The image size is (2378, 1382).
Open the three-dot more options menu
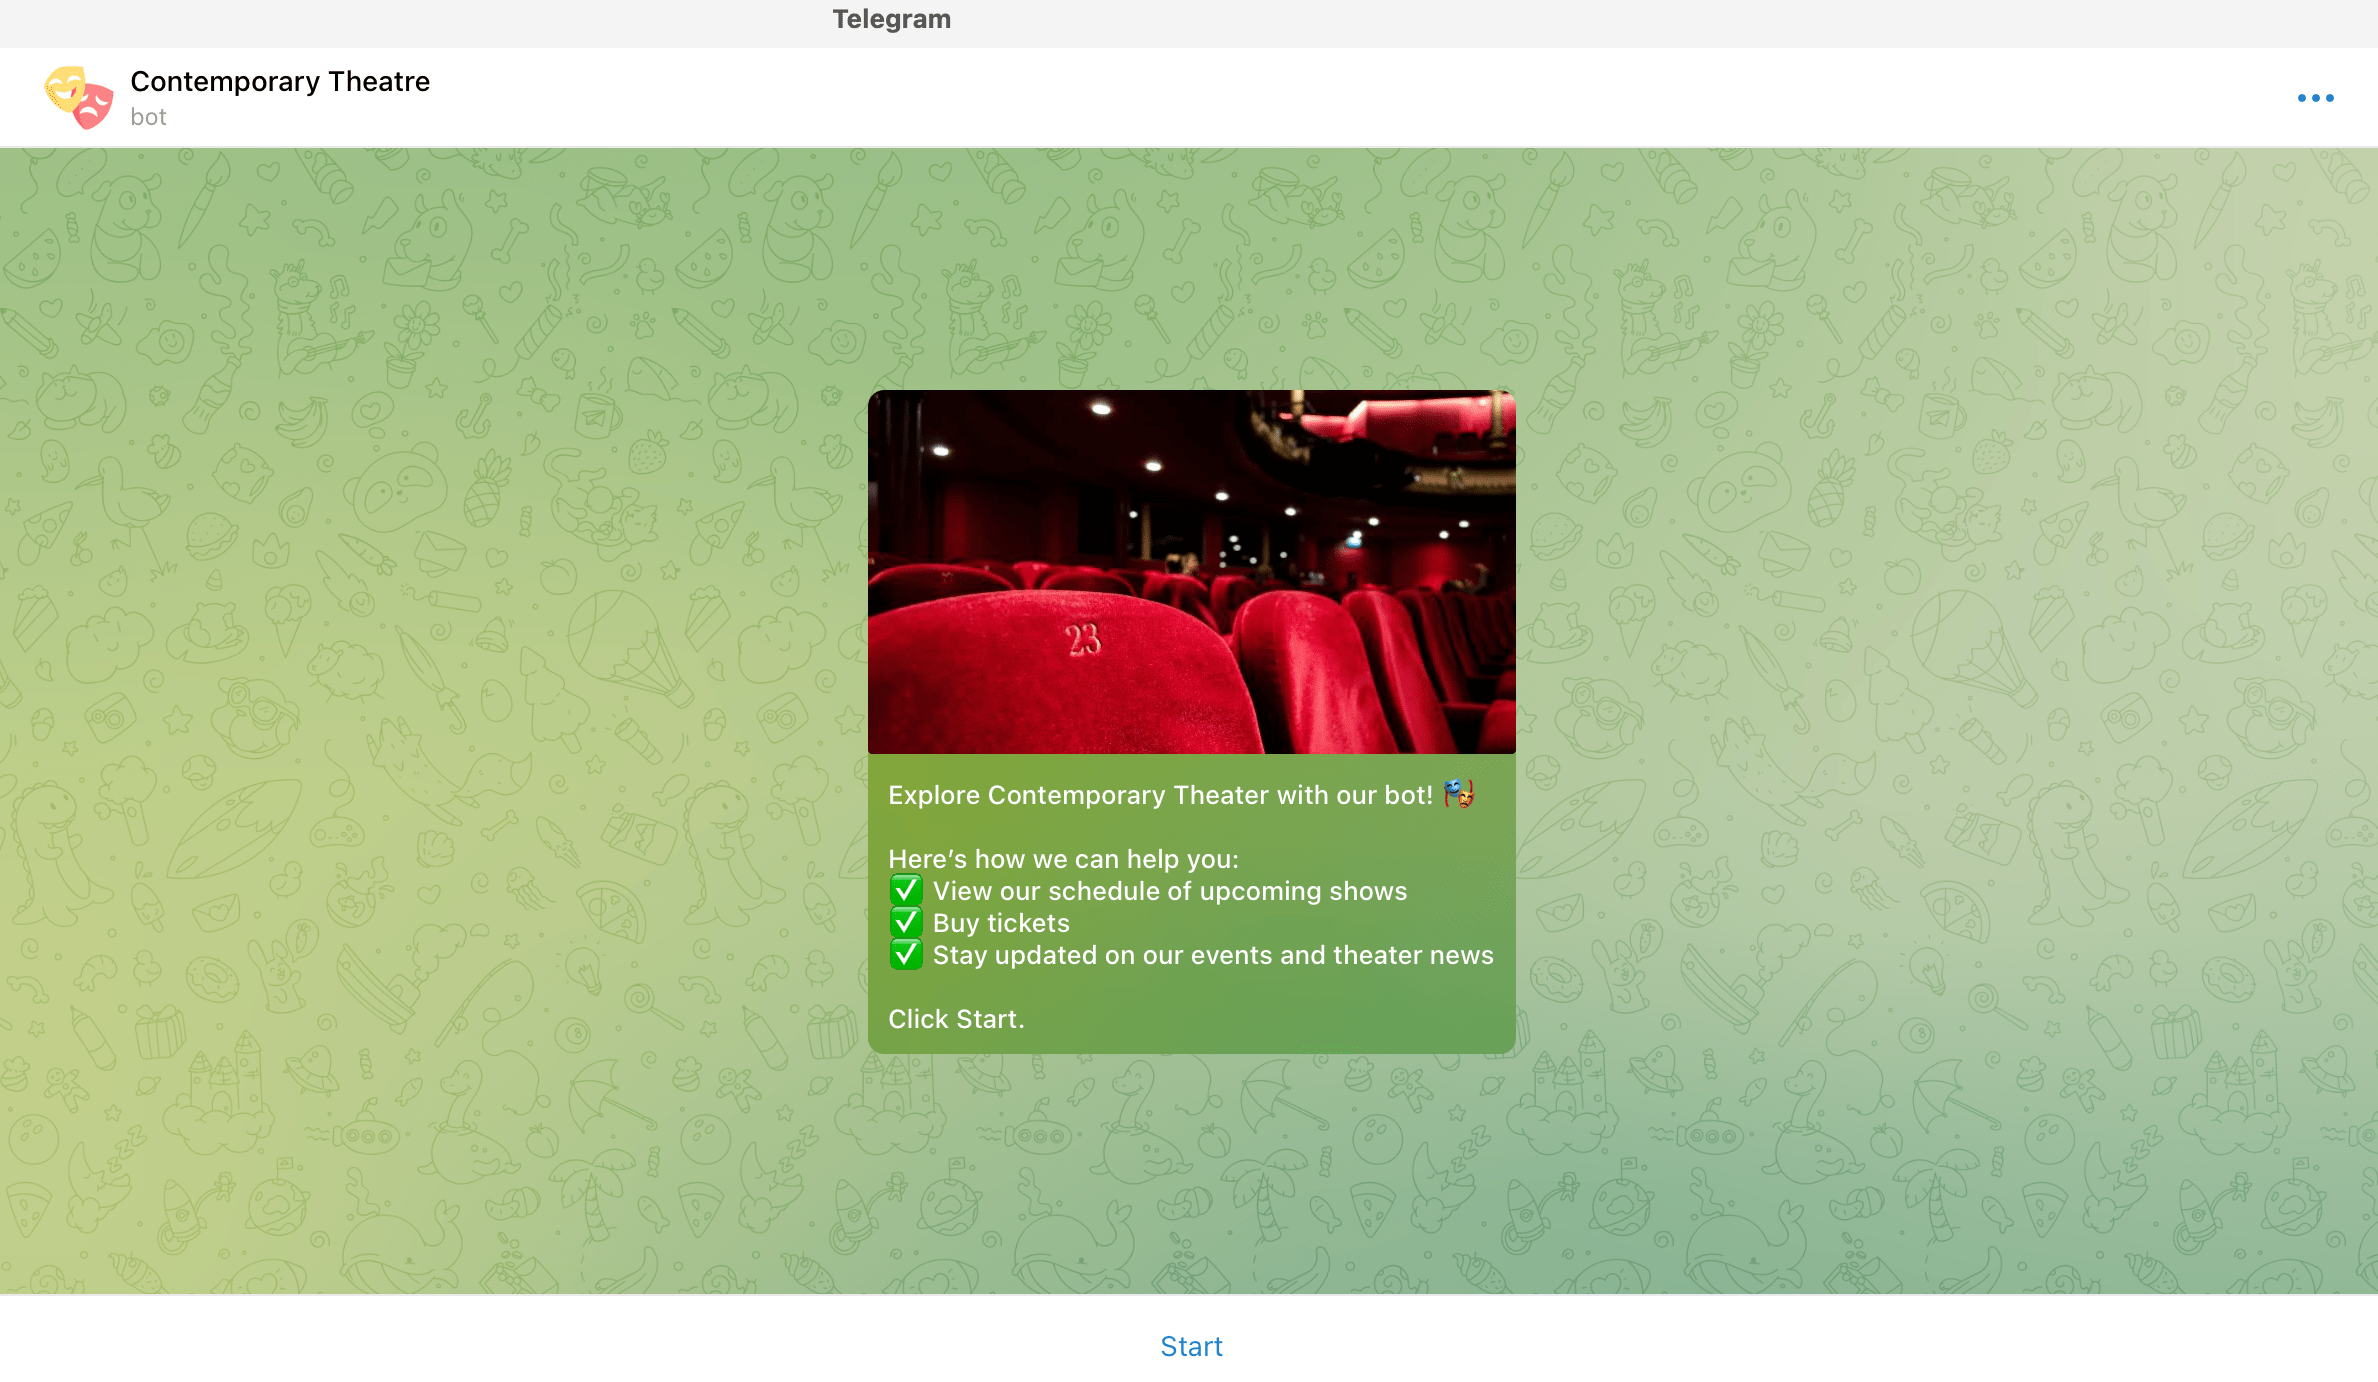(x=2315, y=98)
